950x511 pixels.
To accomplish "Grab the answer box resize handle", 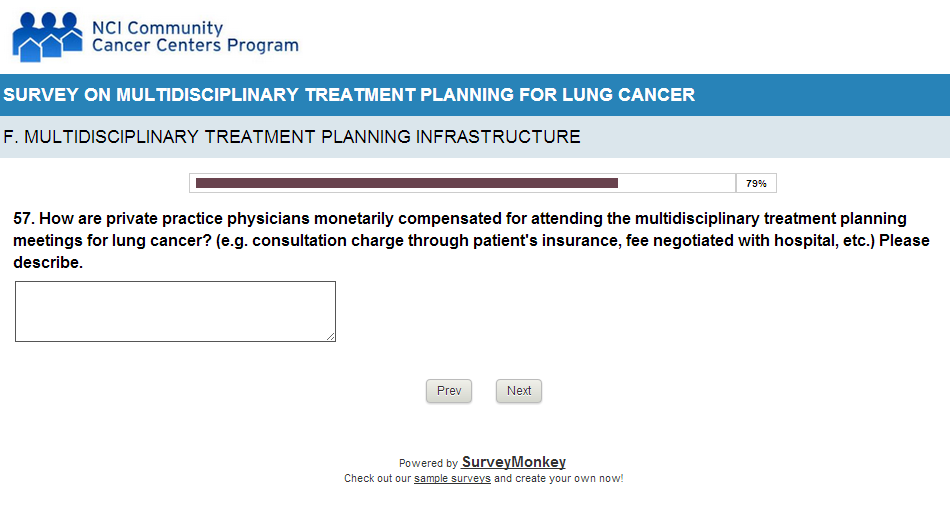I will point(331,337).
